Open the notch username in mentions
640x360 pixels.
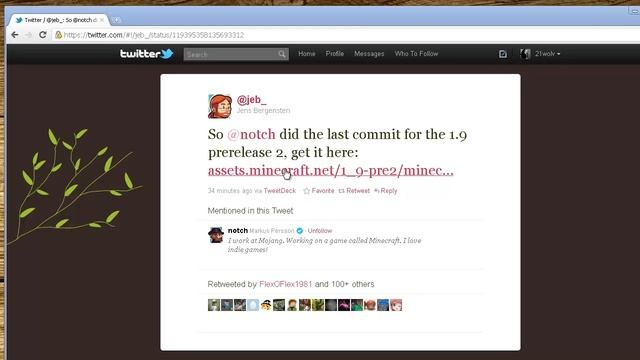238,231
